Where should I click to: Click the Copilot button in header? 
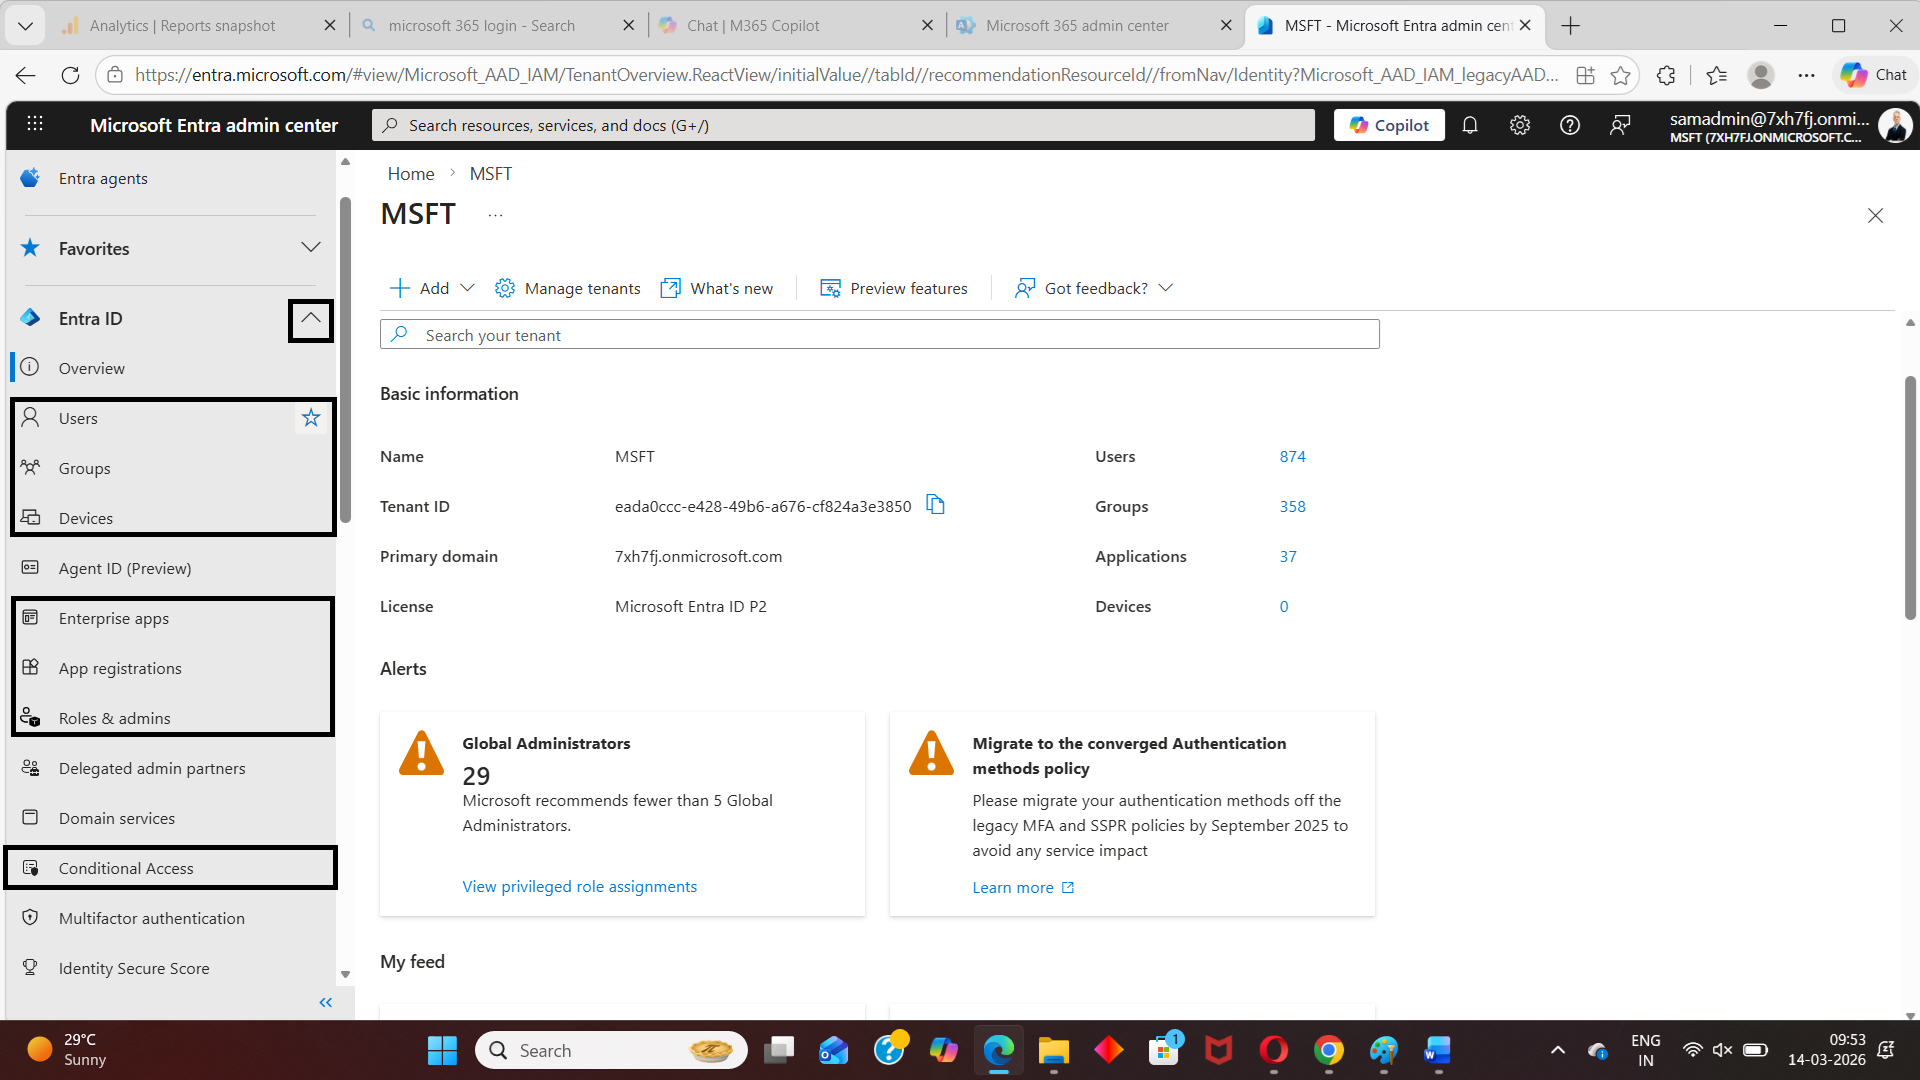click(x=1389, y=125)
